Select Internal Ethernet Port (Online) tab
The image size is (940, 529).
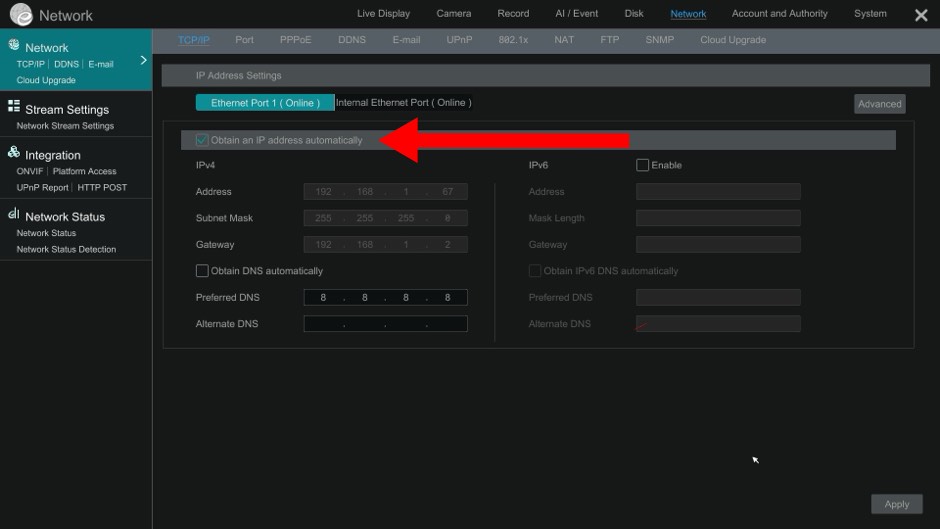click(403, 103)
